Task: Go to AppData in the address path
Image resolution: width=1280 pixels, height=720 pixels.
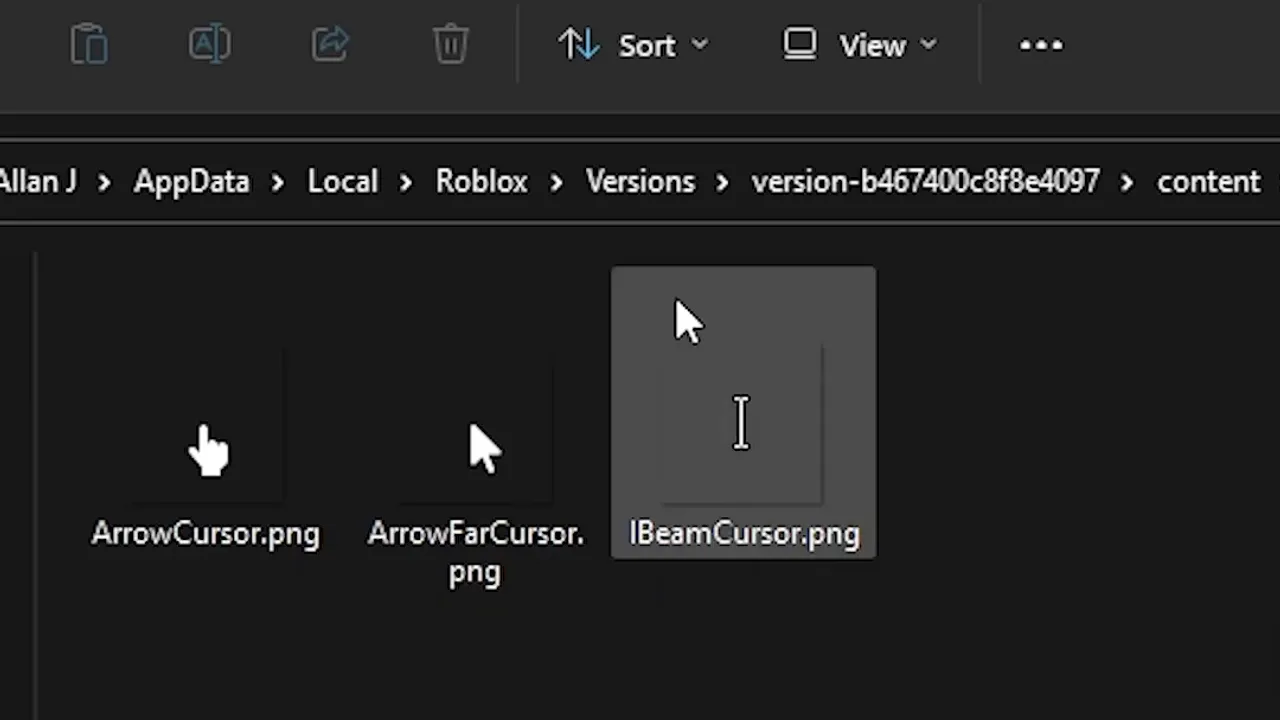Action: [191, 182]
